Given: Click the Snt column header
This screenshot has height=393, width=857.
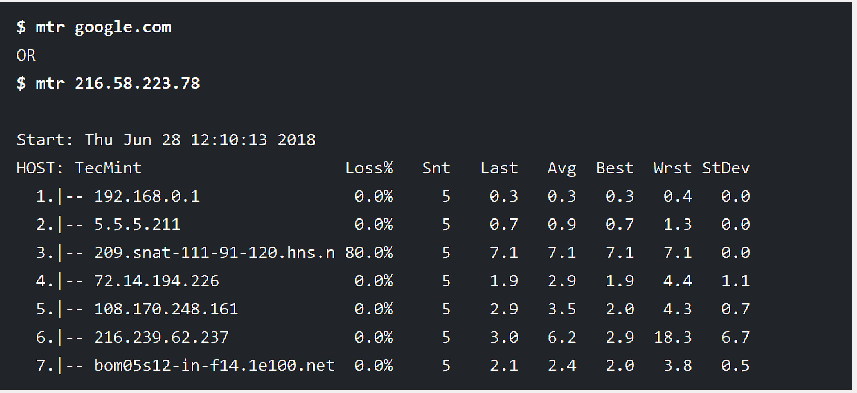Looking at the screenshot, I should [436, 168].
